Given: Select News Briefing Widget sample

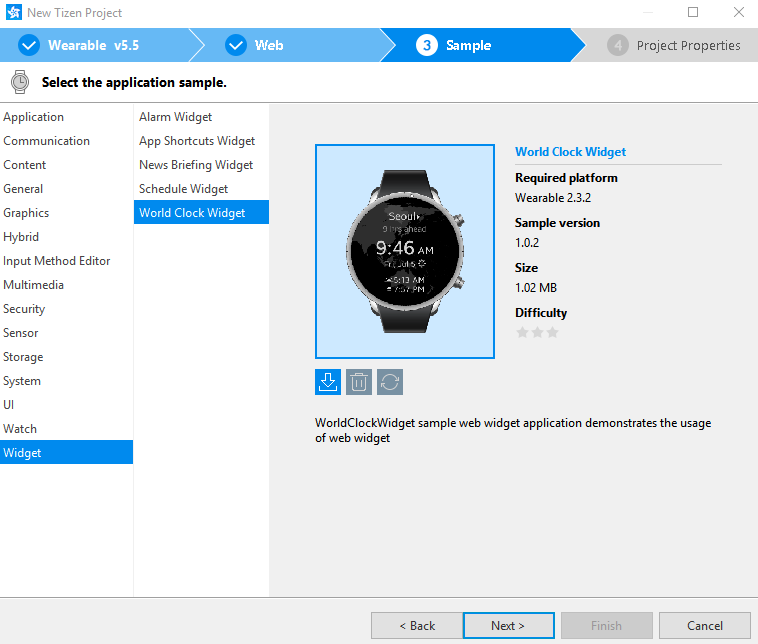Looking at the screenshot, I should (x=196, y=165).
